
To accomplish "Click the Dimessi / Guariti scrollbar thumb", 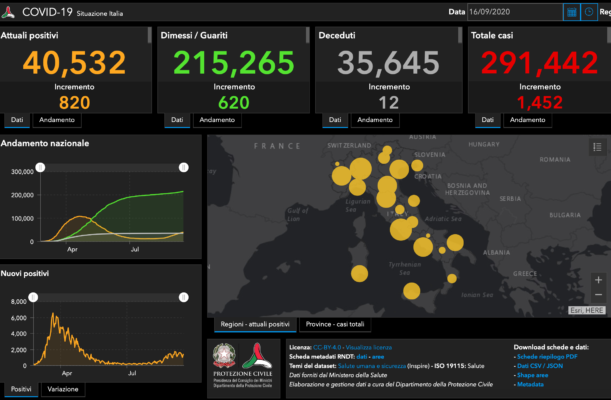I will pos(307,35).
